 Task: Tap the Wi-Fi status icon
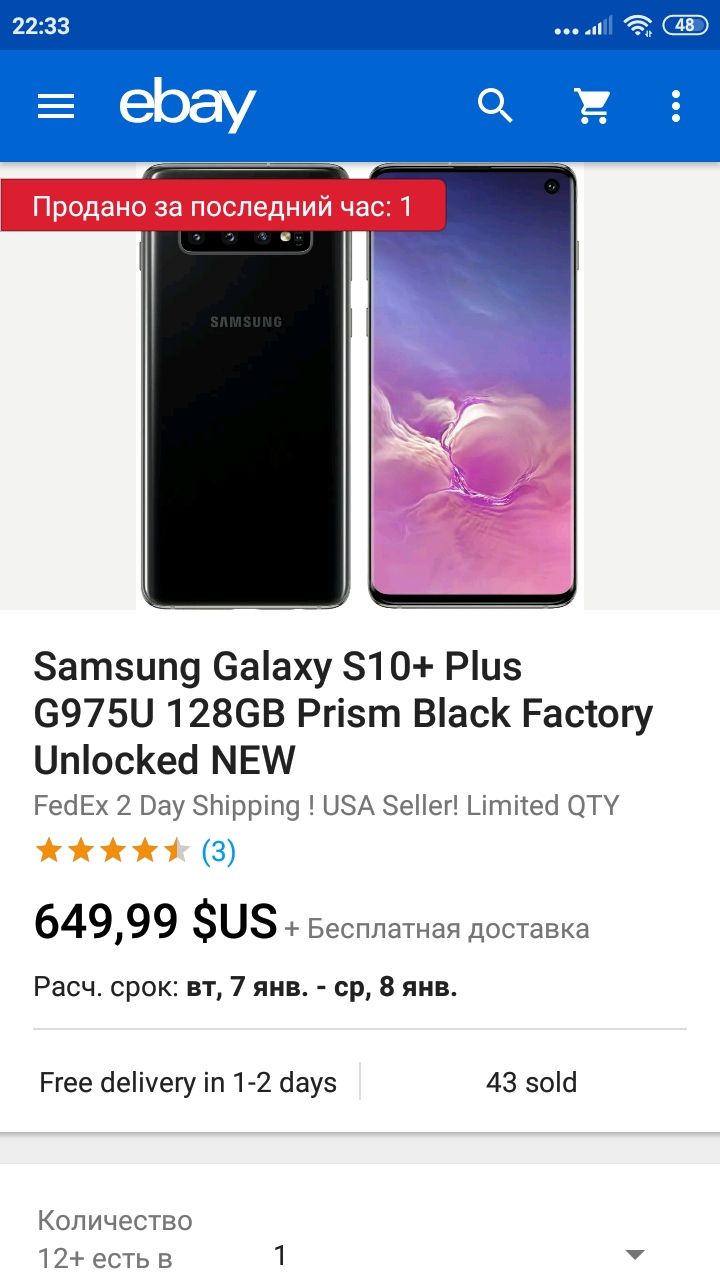click(637, 26)
